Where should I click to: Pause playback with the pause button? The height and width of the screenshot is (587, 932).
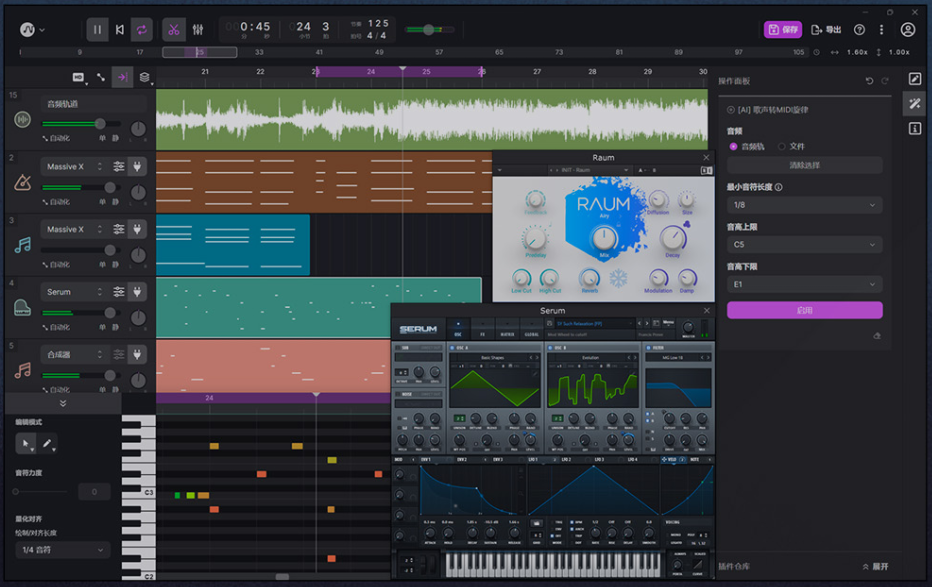click(x=97, y=29)
